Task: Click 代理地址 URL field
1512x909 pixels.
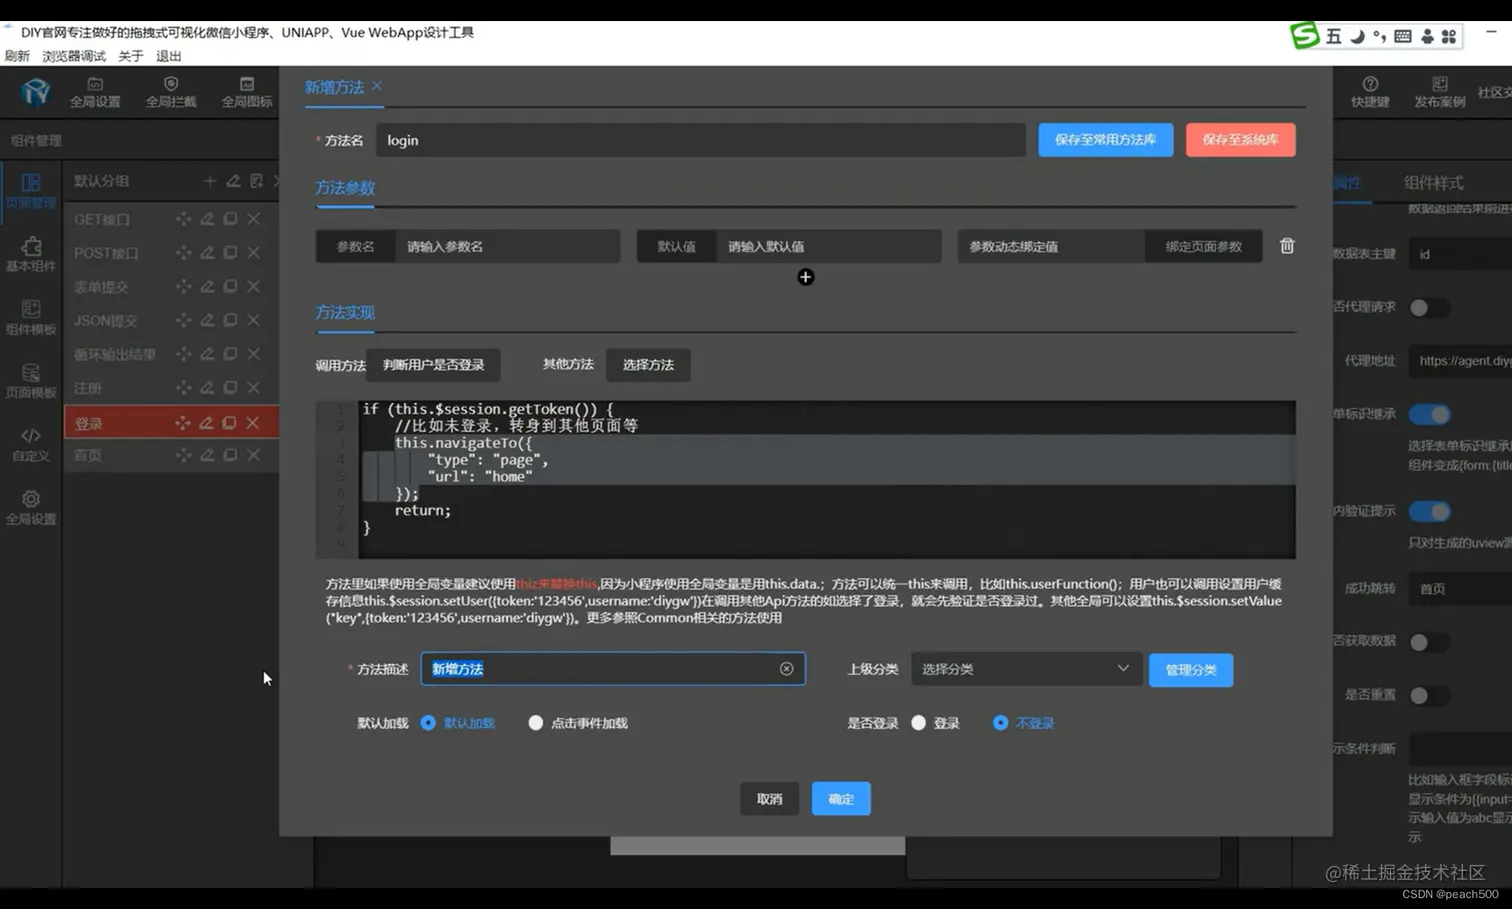Action: coord(1460,361)
